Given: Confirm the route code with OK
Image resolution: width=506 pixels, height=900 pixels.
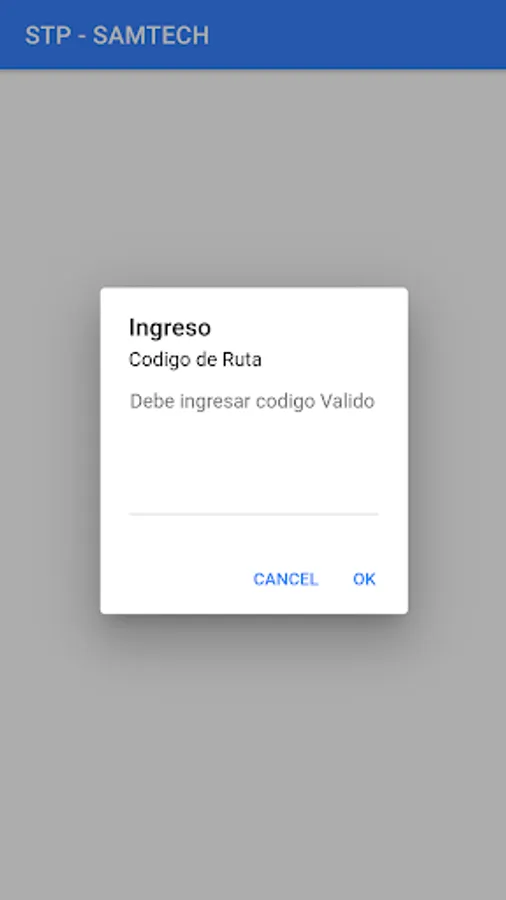Looking at the screenshot, I should [364, 579].
